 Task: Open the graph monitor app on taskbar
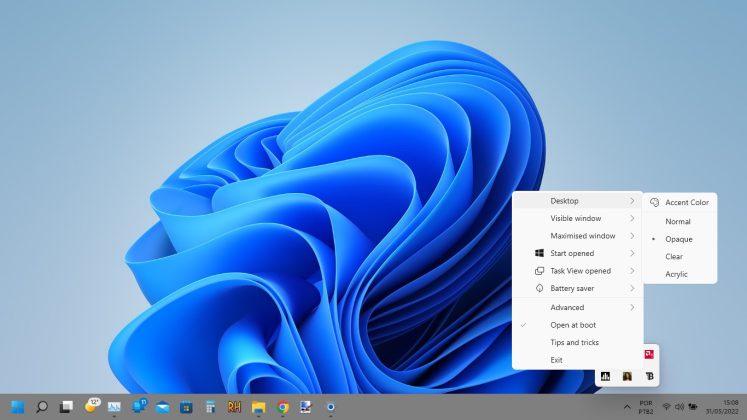point(114,407)
